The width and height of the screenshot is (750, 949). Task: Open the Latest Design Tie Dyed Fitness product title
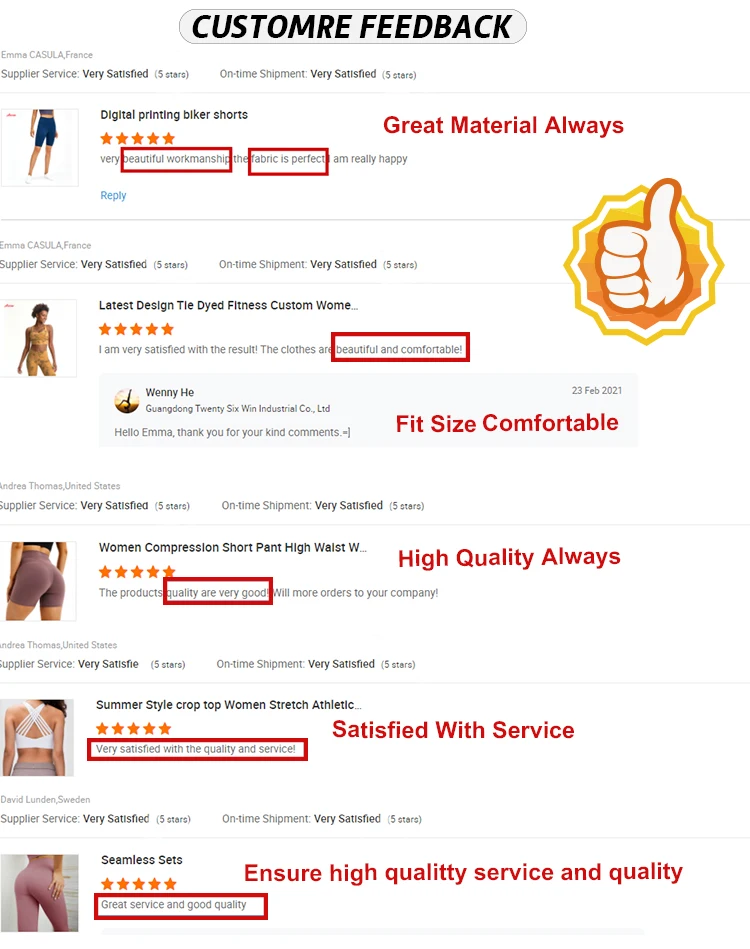[x=228, y=306]
